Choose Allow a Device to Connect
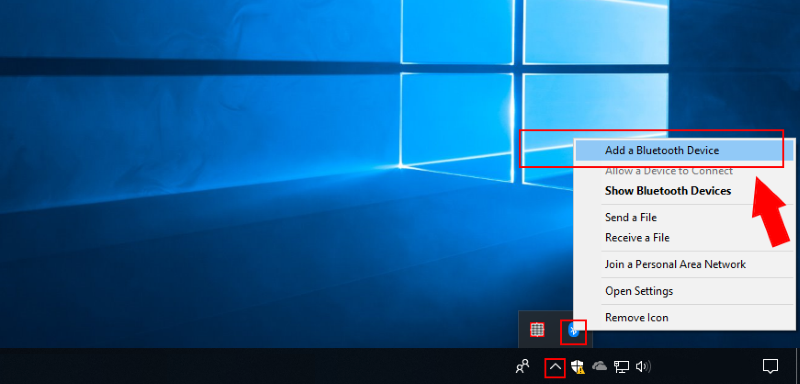Image resolution: width=800 pixels, height=384 pixels. point(685,171)
